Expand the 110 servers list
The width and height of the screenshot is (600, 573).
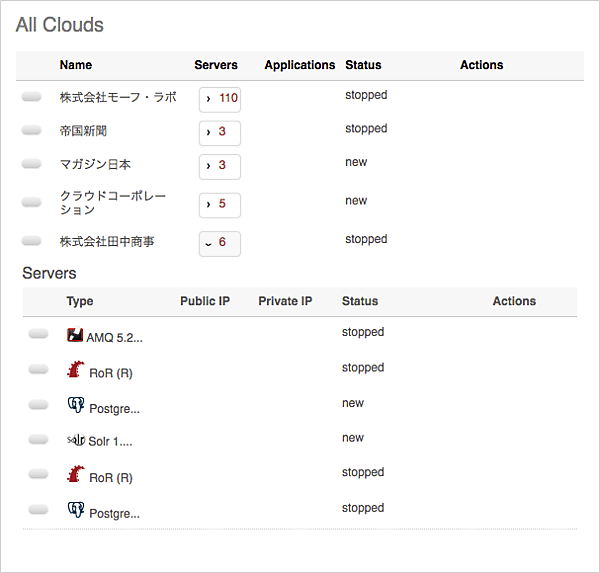click(x=220, y=100)
